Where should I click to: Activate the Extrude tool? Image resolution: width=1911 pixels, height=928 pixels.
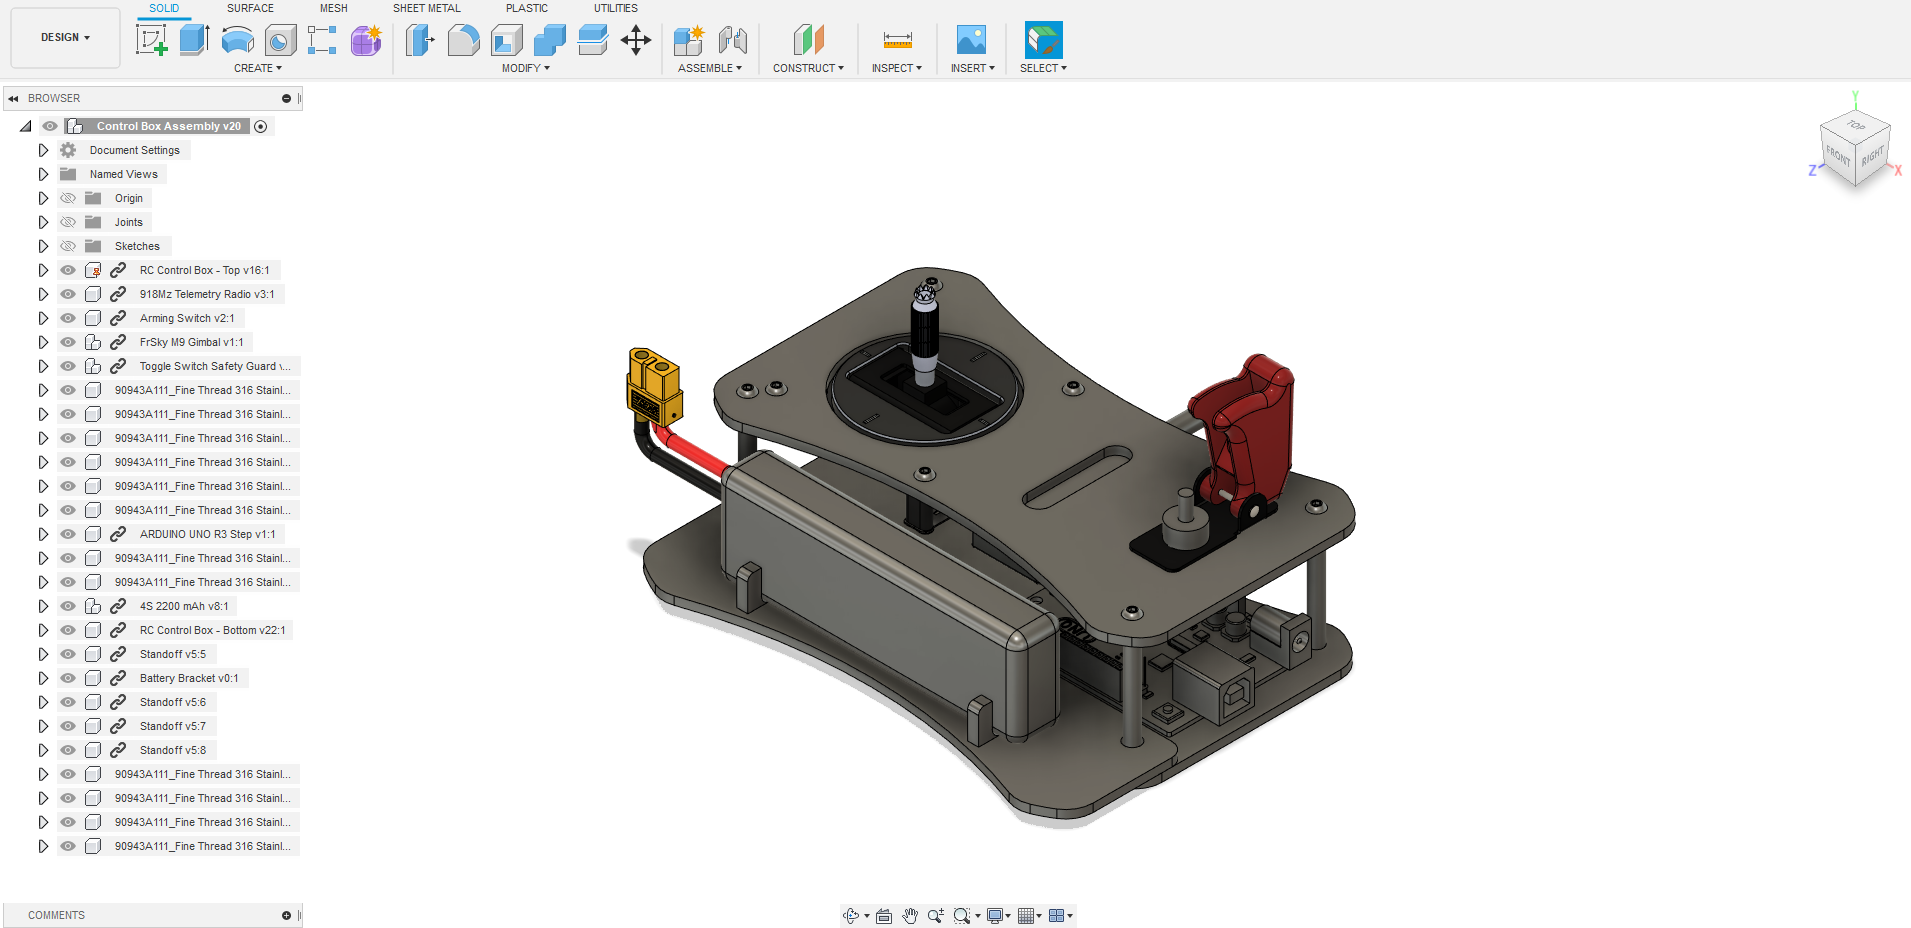pyautogui.click(x=194, y=40)
